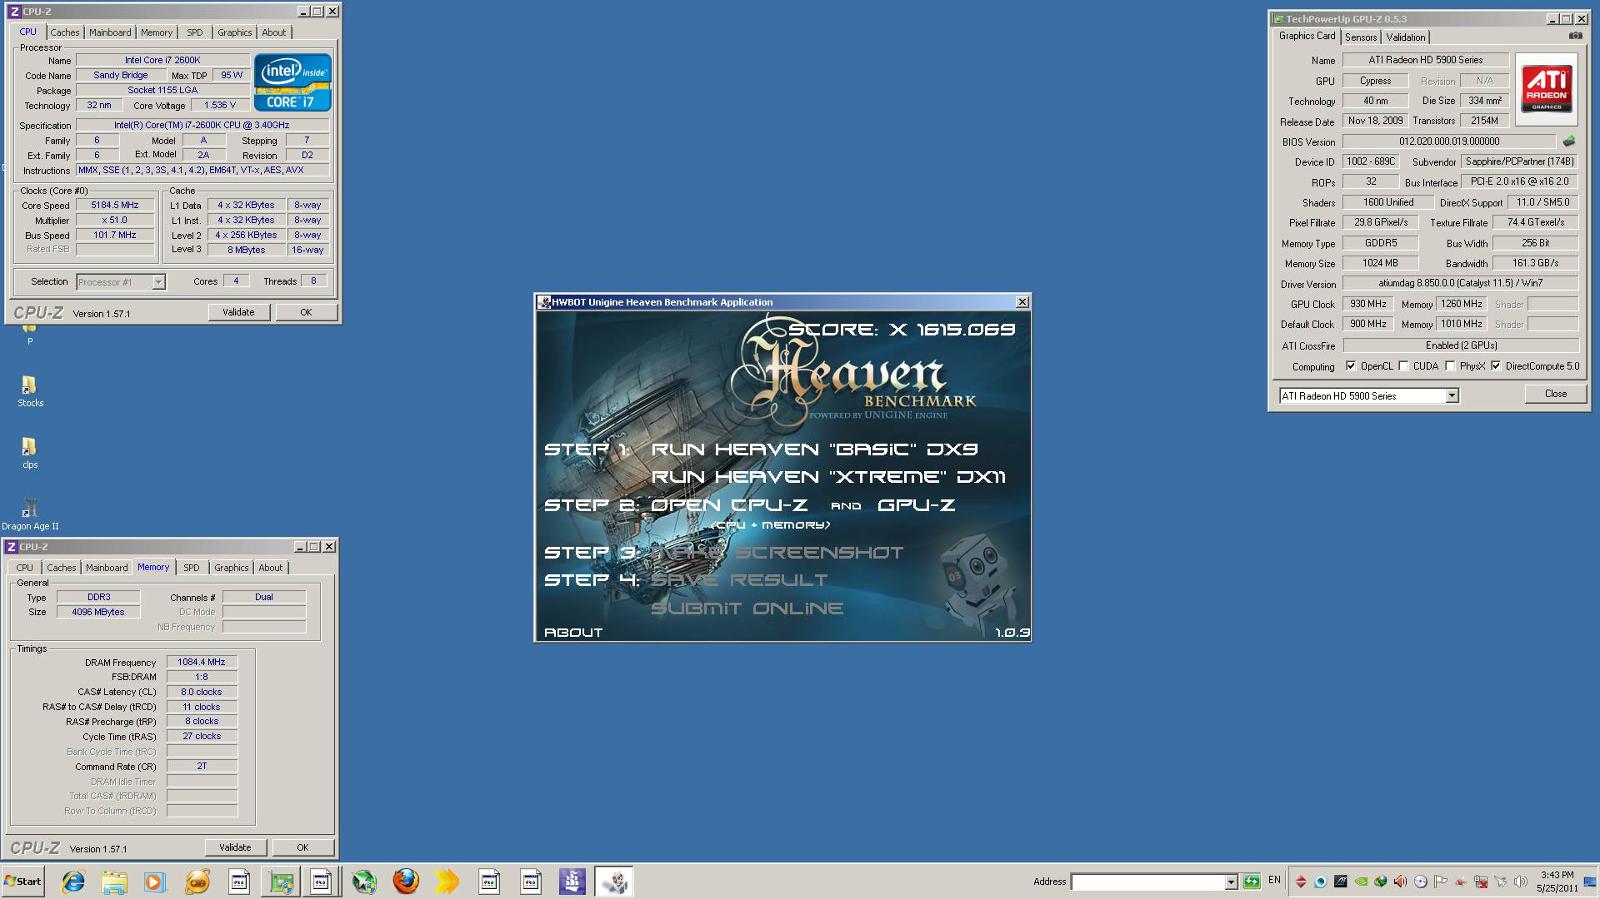Expand the taskbar Address bar dropdown

click(1231, 882)
